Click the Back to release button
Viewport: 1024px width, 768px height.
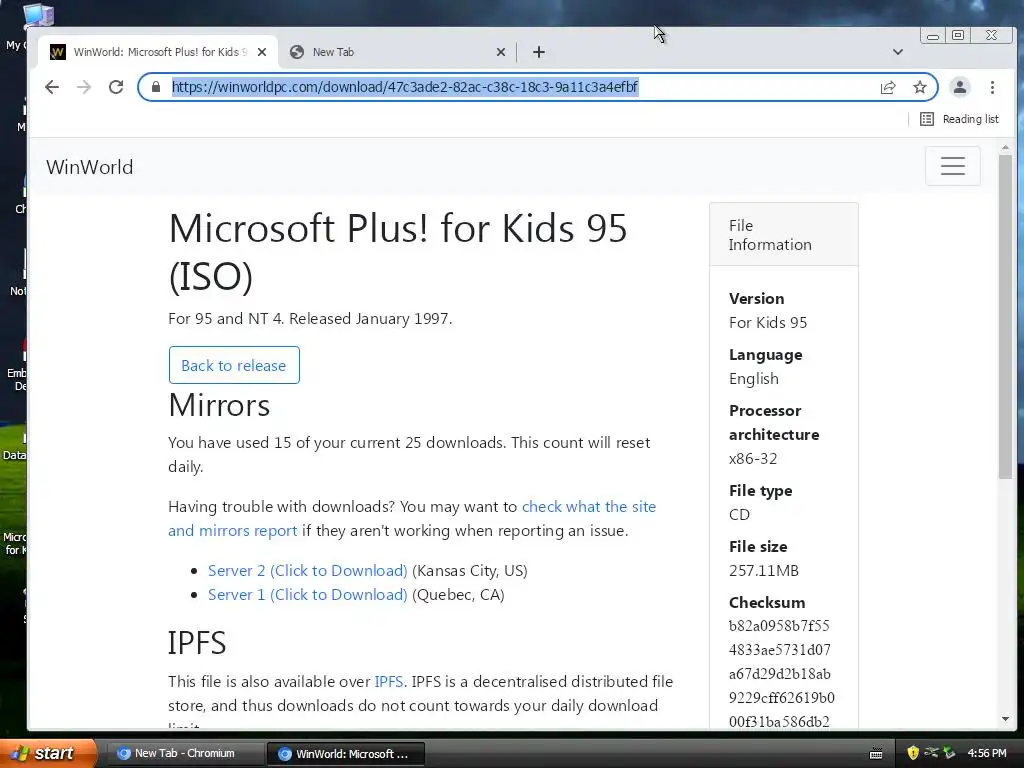pyautogui.click(x=234, y=365)
